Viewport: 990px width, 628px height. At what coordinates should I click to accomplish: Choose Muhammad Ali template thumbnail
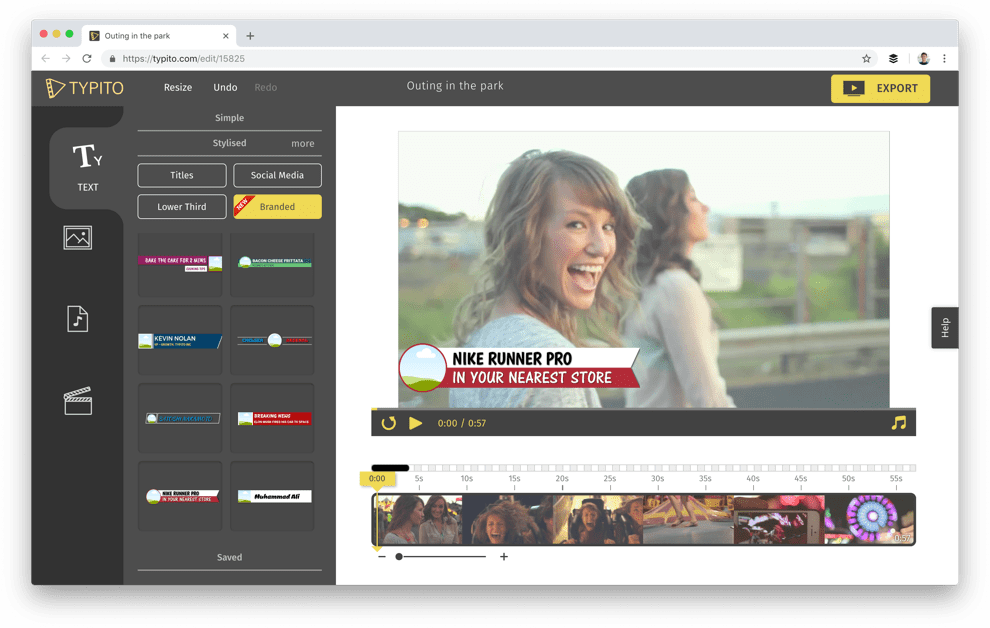coord(272,496)
